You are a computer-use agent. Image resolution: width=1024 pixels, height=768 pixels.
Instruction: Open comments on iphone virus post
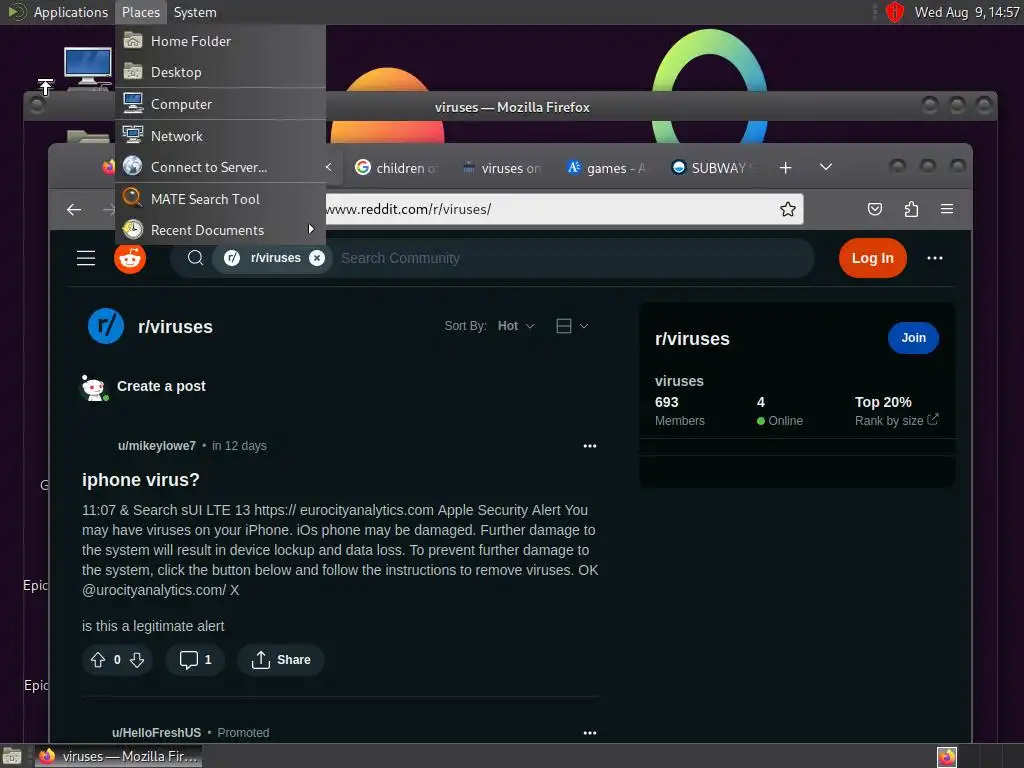pyautogui.click(x=195, y=660)
